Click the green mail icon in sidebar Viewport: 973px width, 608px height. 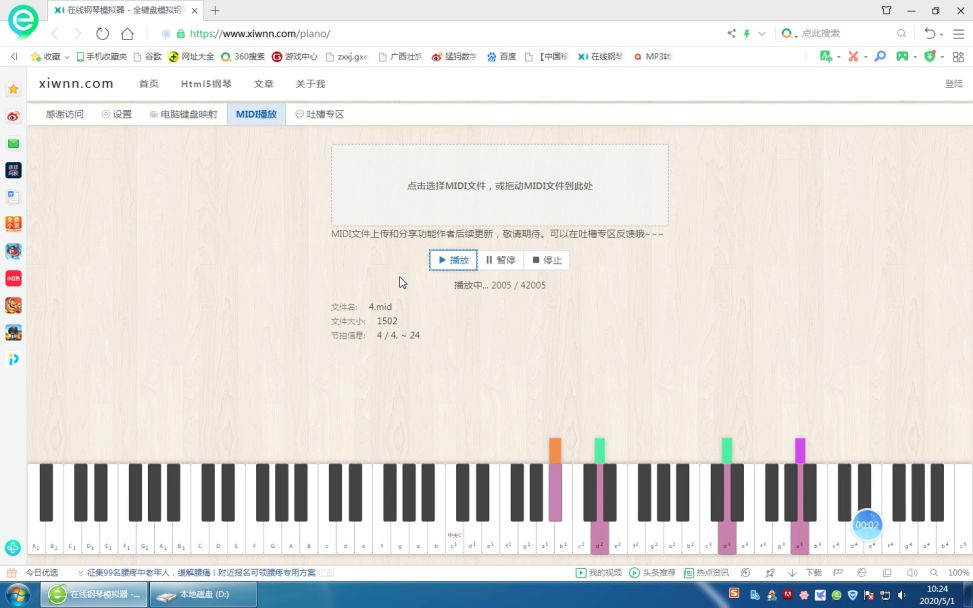click(13, 143)
